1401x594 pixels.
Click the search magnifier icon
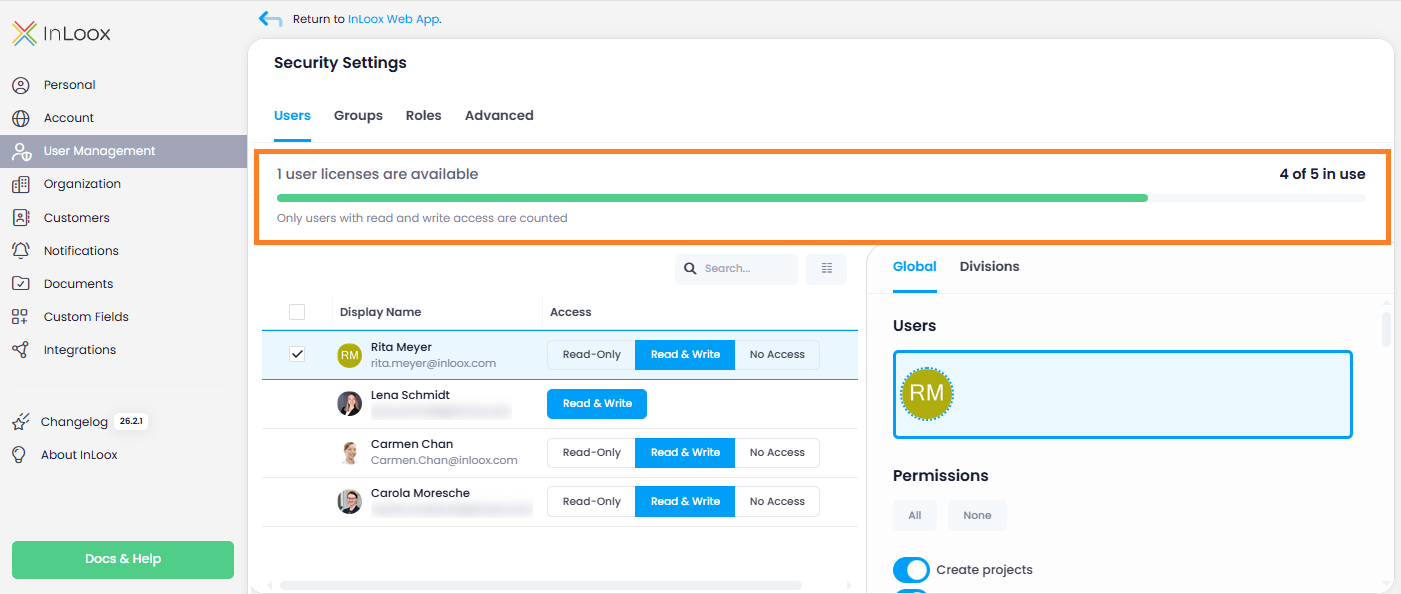pyautogui.click(x=691, y=268)
